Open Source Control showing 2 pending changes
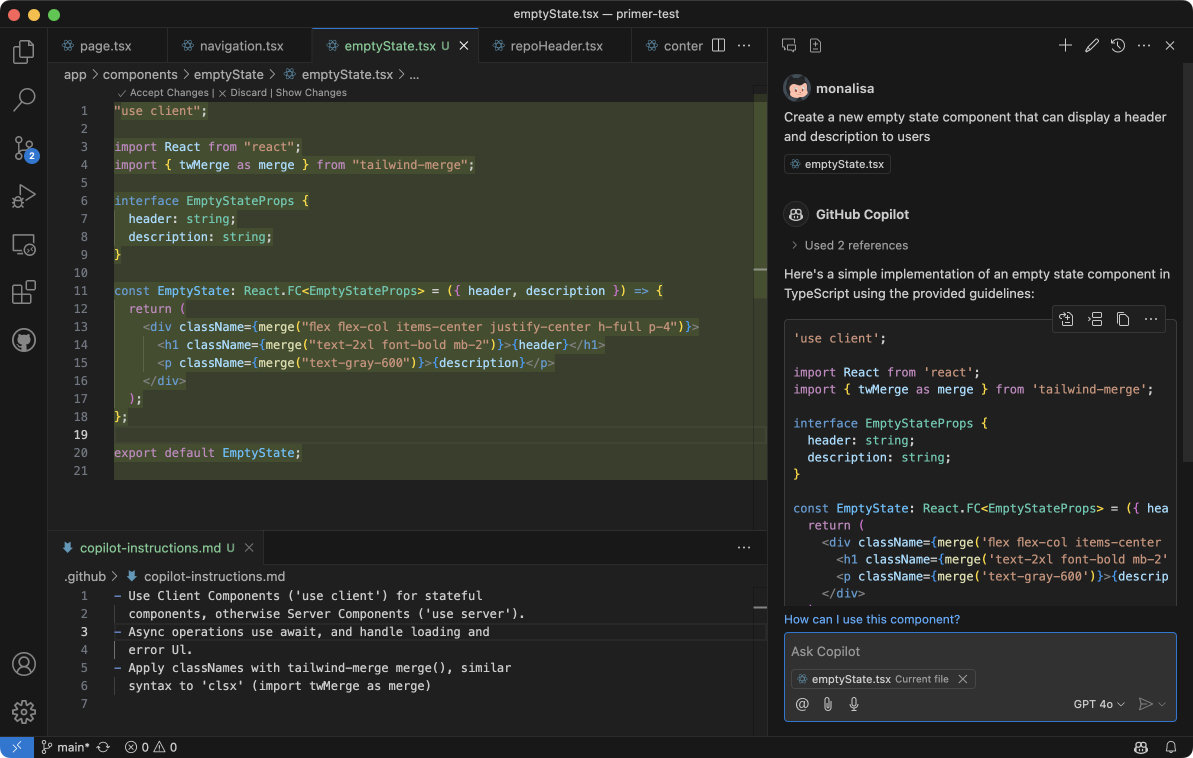The height and width of the screenshot is (758, 1193). coord(23,148)
